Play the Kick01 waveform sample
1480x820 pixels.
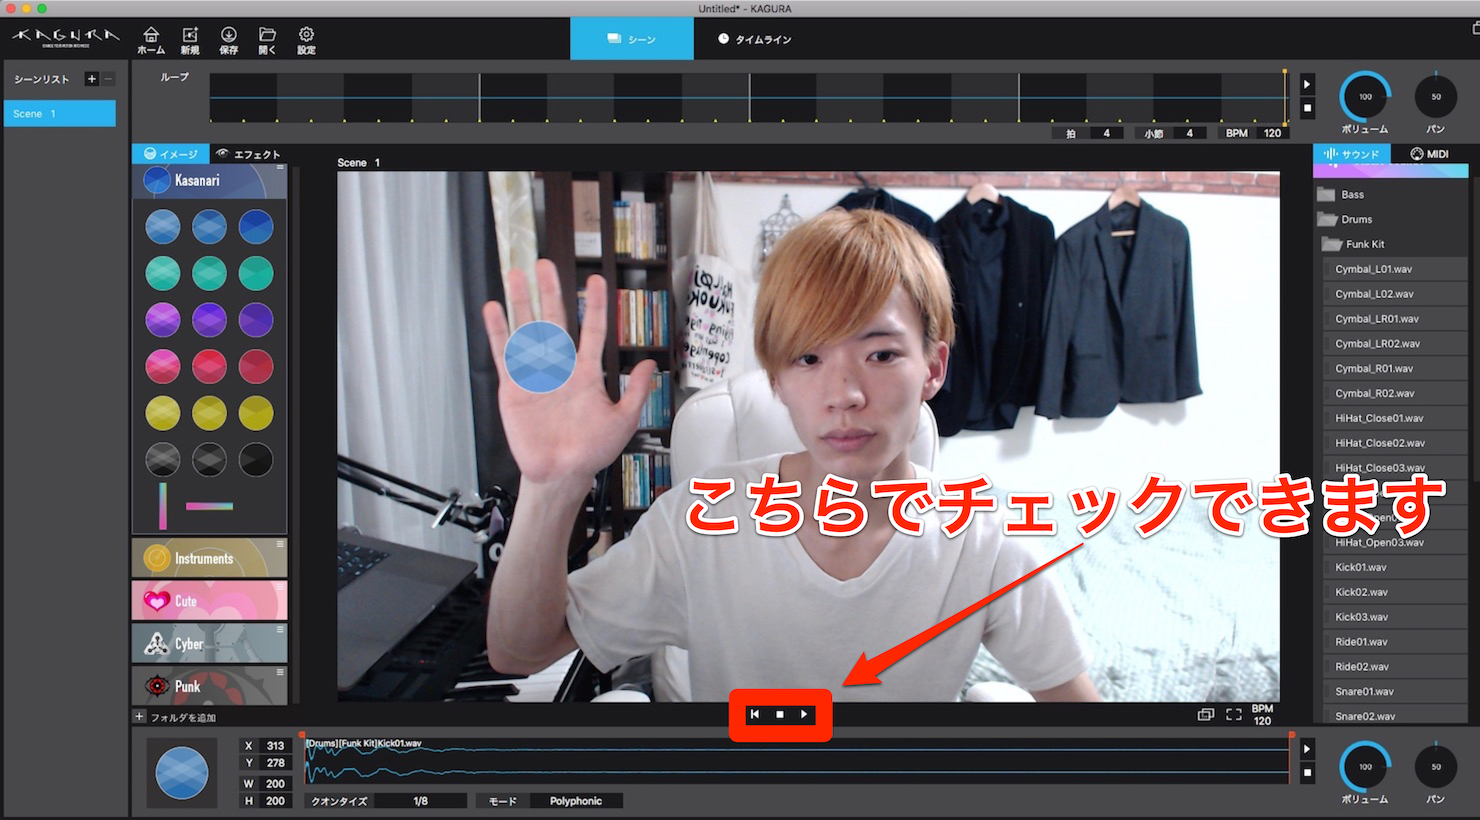click(1307, 749)
